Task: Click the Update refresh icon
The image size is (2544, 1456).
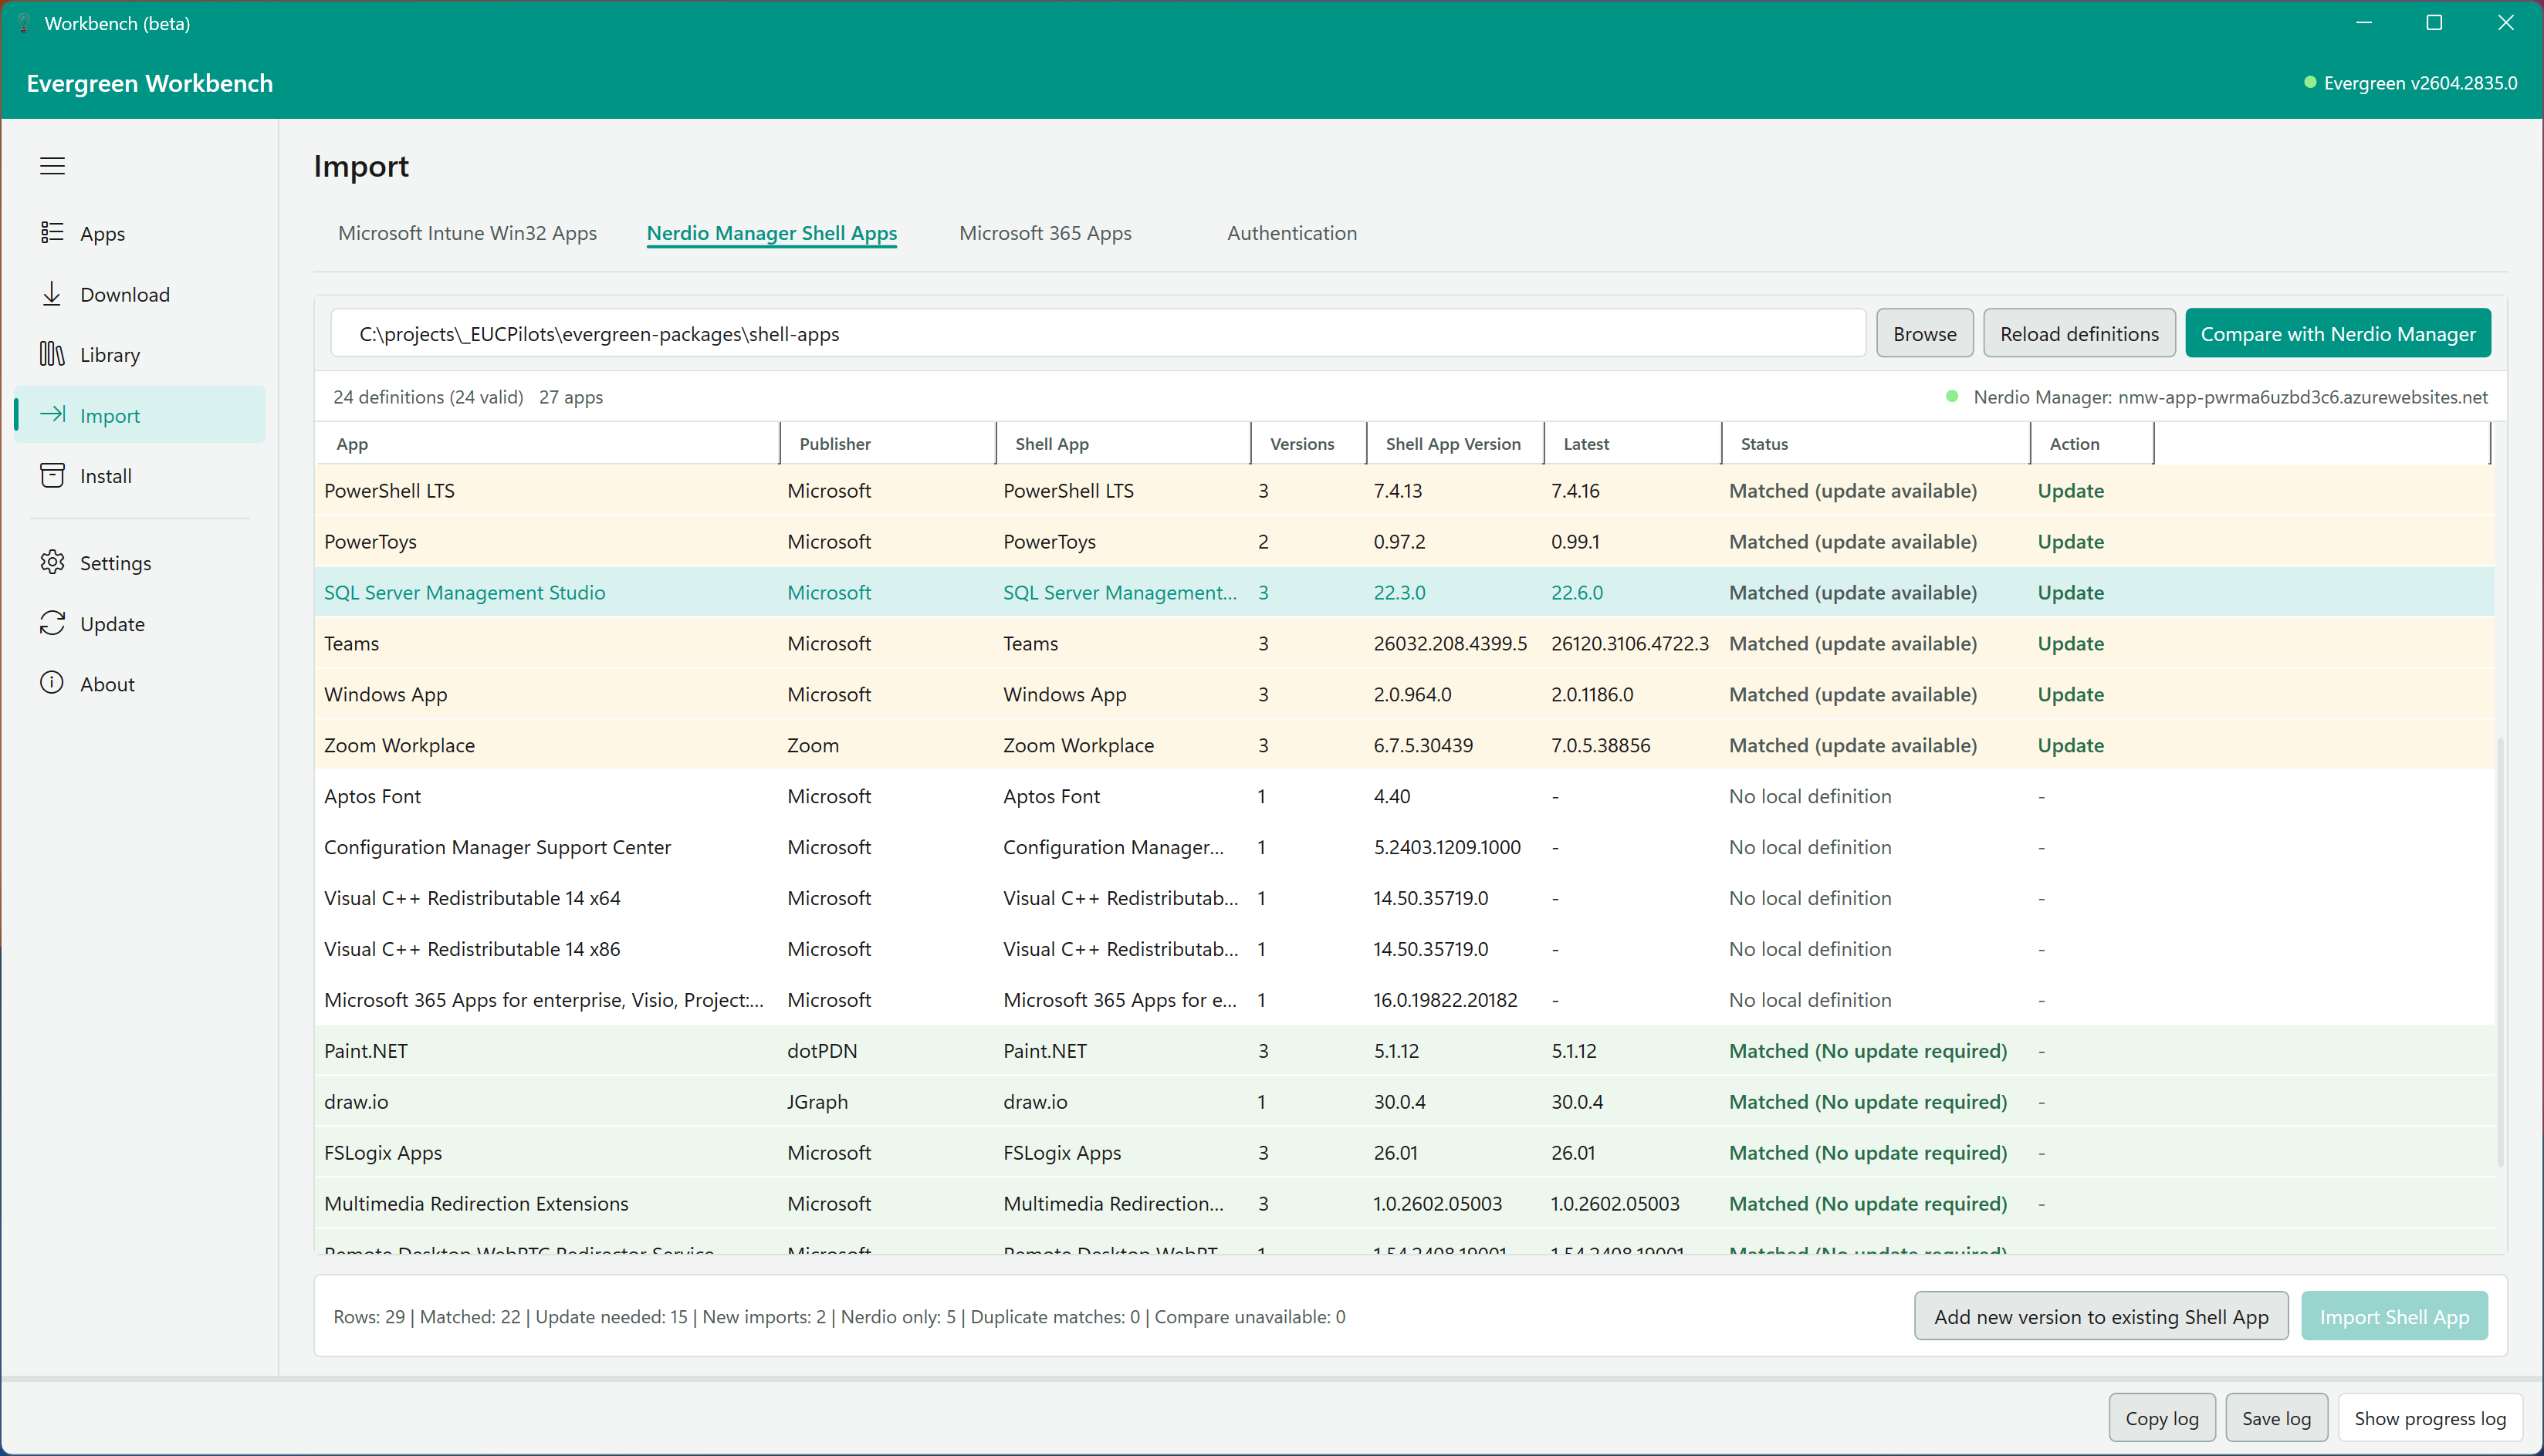Action: pos(52,623)
